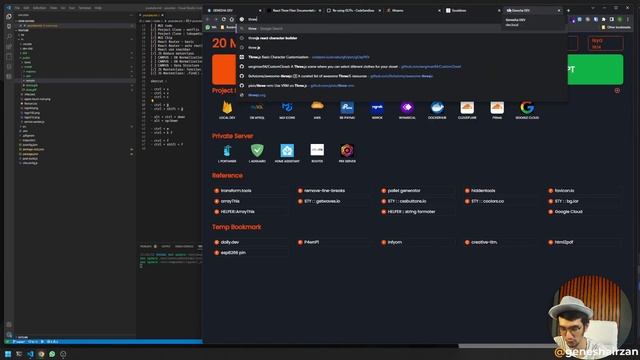Click the orange card at top left
The image size is (640, 360).
click(x=224, y=69)
